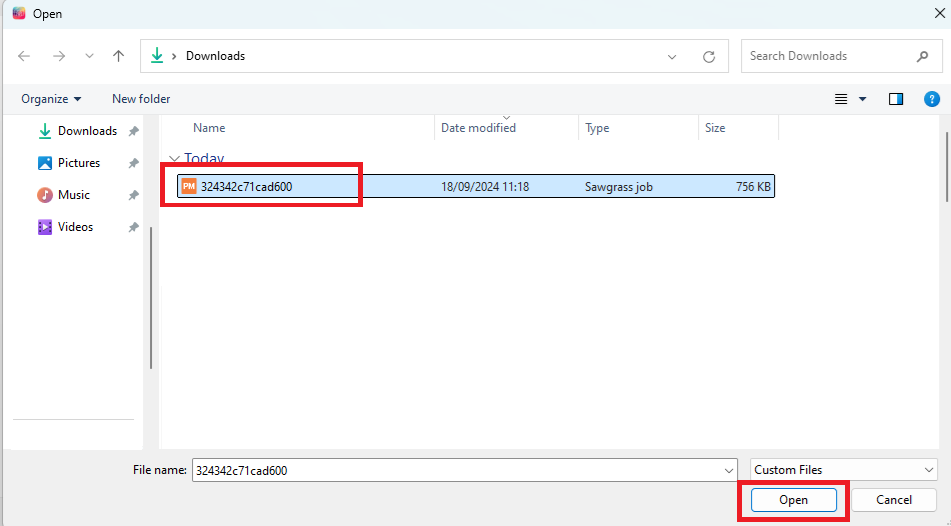
Task: Click the search magnifier icon
Action: click(x=922, y=56)
